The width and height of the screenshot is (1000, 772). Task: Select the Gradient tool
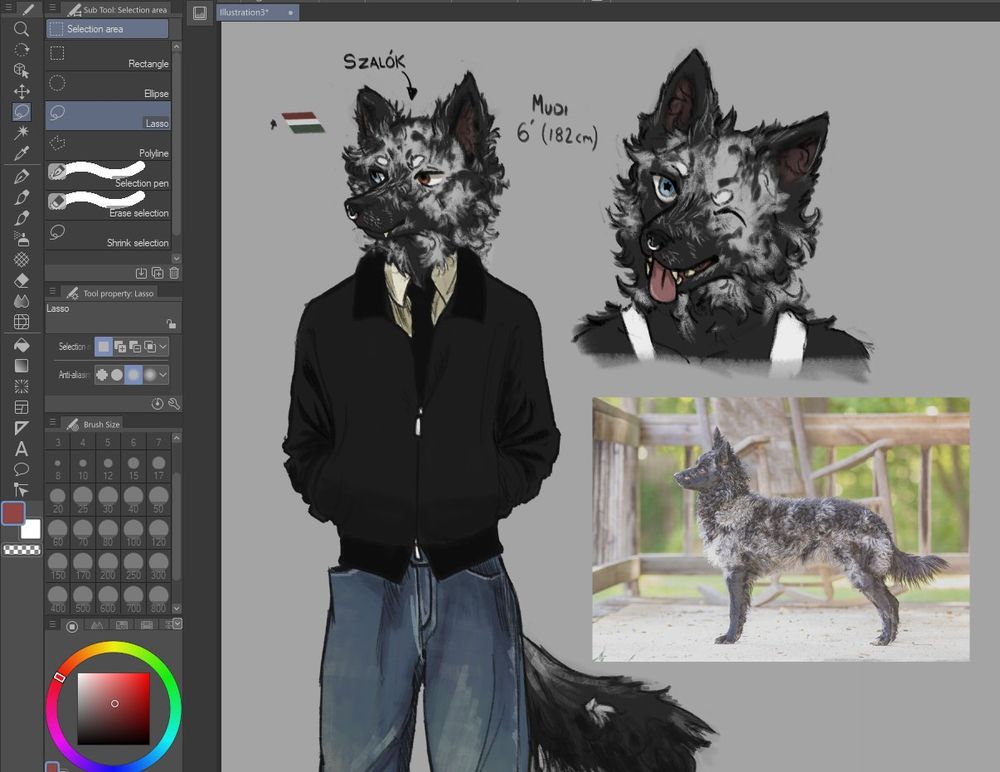(21, 366)
